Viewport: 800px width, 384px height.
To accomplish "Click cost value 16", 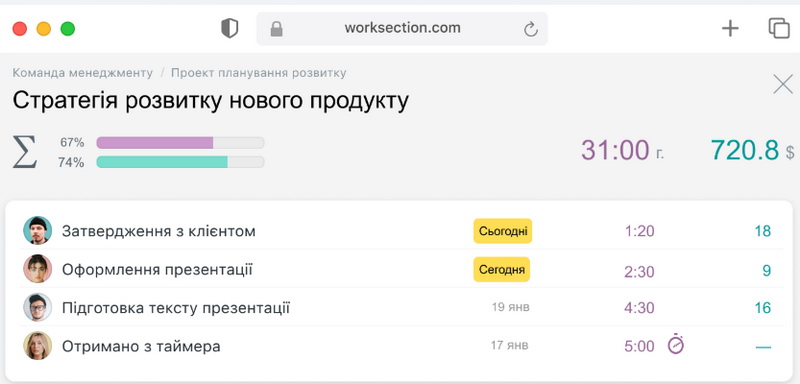I will (x=763, y=308).
